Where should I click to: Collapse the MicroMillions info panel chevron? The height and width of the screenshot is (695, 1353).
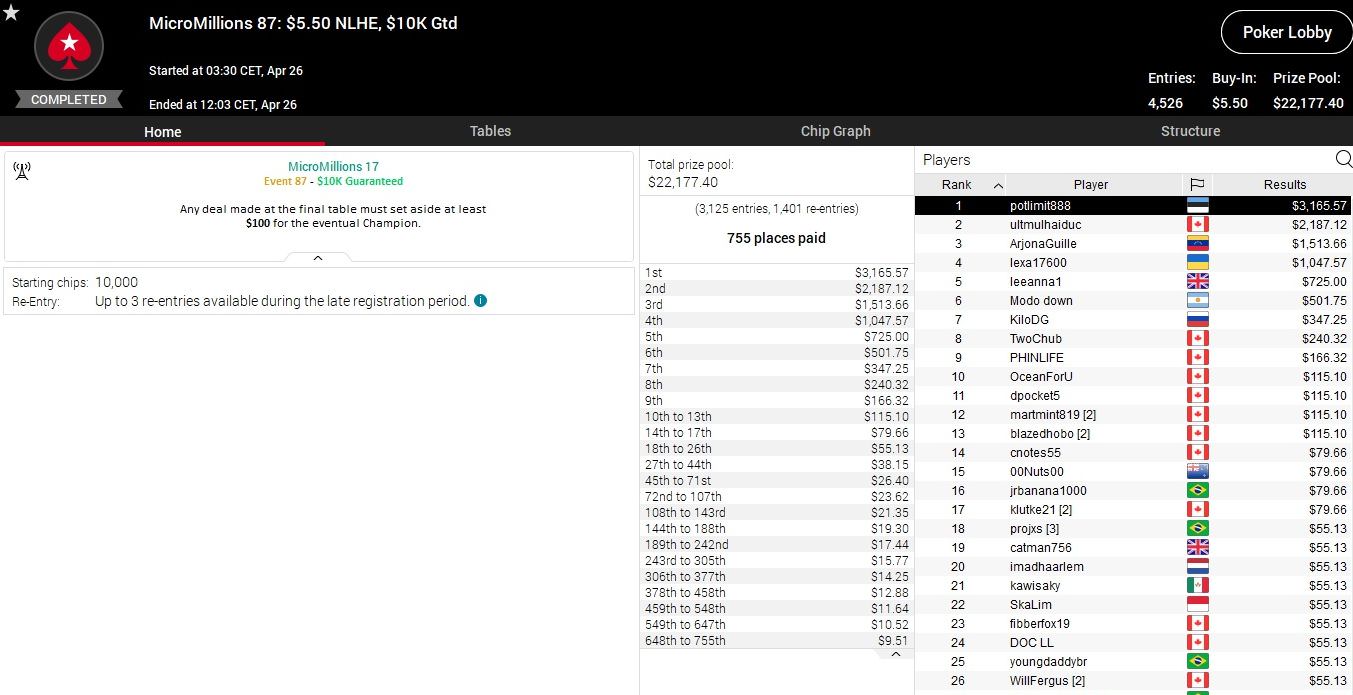[x=318, y=258]
